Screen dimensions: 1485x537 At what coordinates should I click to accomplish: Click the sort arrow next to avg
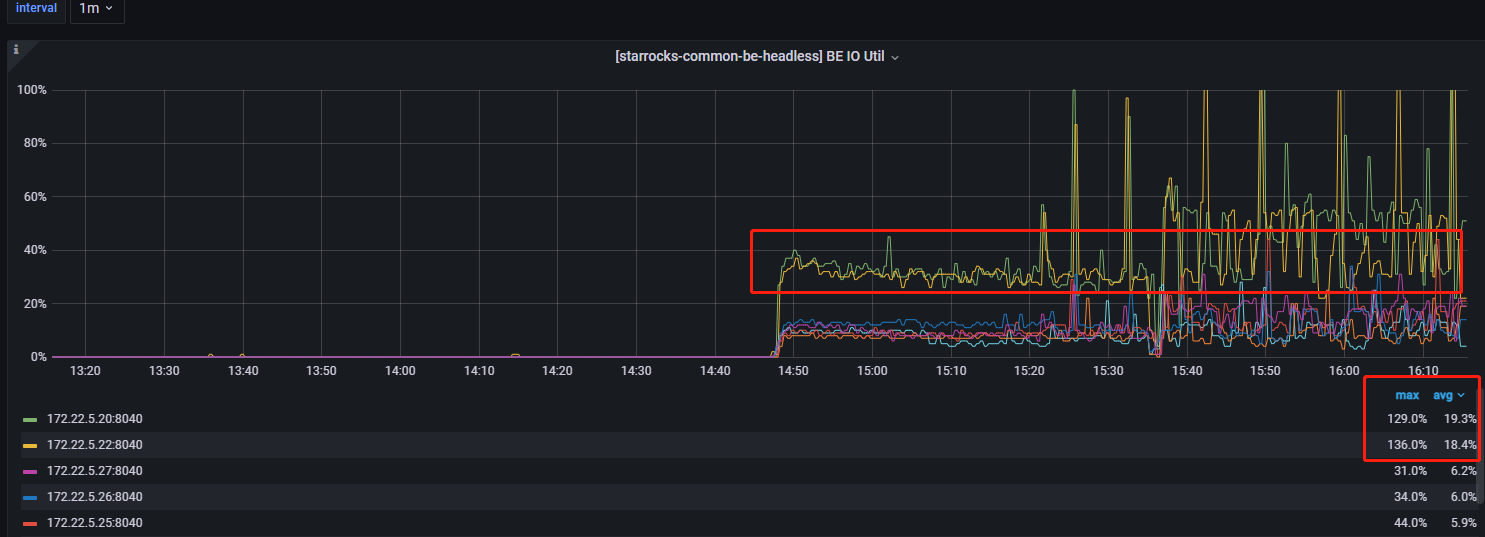point(1461,396)
